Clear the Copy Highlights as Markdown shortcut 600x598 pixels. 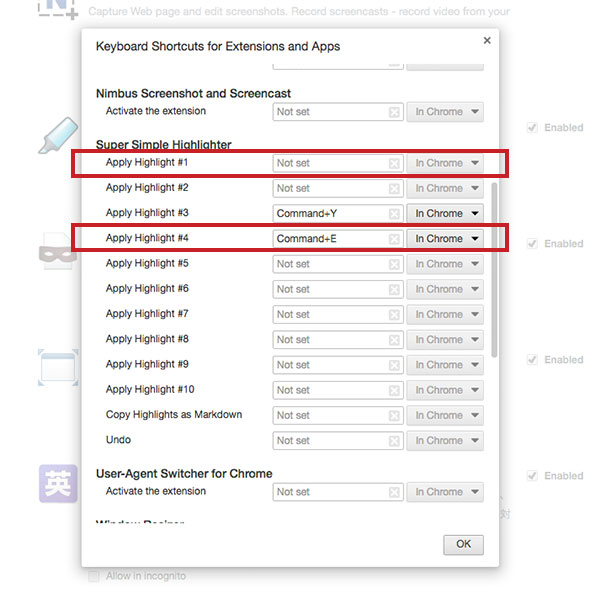point(394,416)
